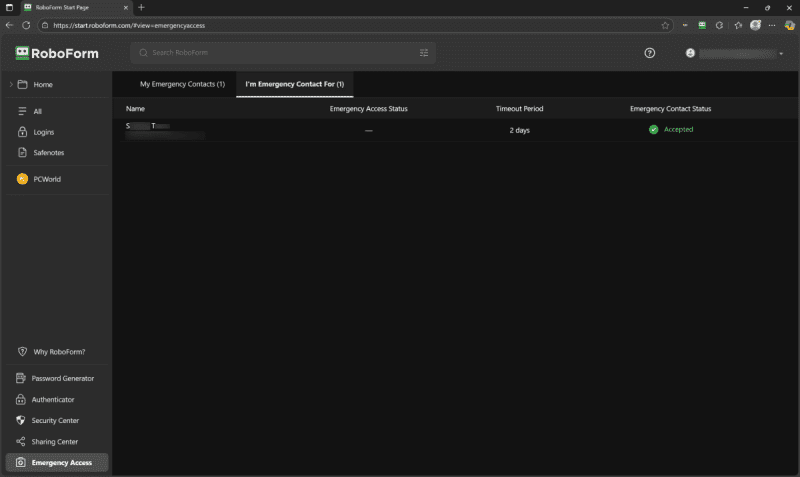Show All items in sidebar
This screenshot has height=477, width=800.
[x=37, y=111]
